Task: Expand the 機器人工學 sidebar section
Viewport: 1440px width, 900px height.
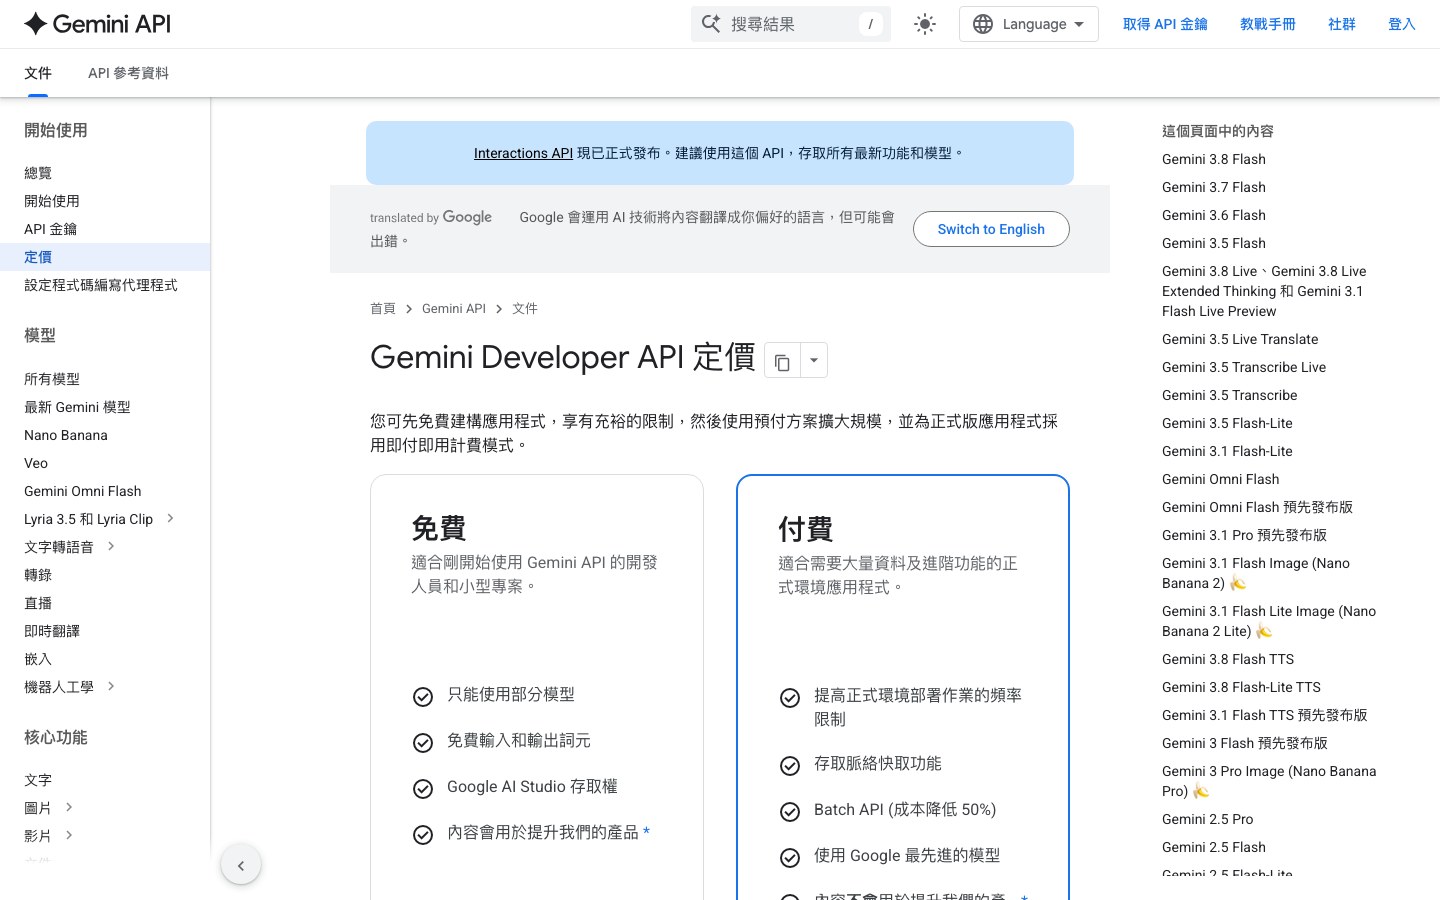Action: click(x=111, y=686)
